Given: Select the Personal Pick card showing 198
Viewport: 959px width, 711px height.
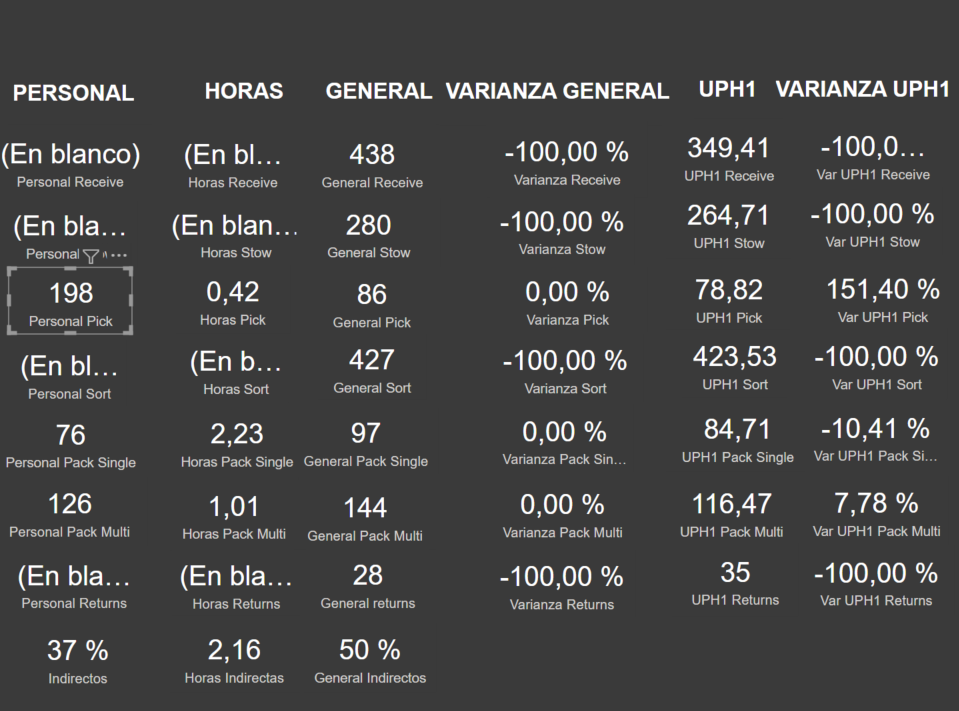Looking at the screenshot, I should point(70,301).
